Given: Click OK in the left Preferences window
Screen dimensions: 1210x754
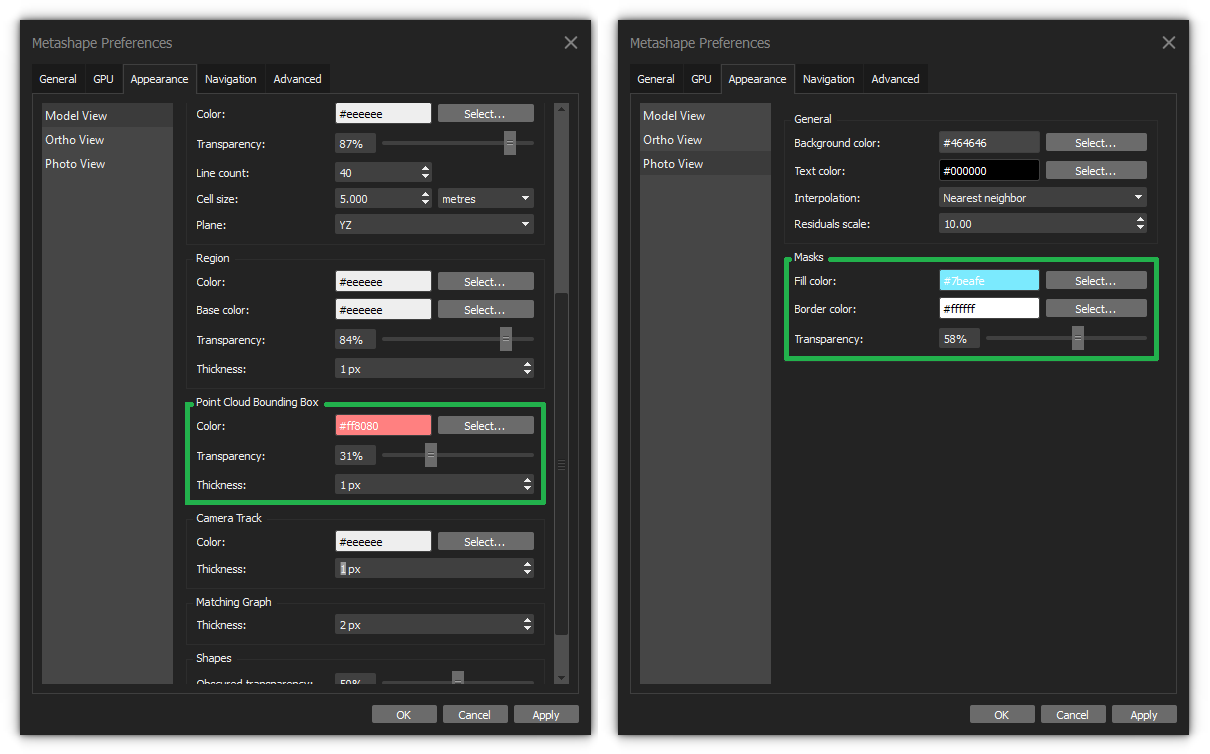Looking at the screenshot, I should 404,715.
